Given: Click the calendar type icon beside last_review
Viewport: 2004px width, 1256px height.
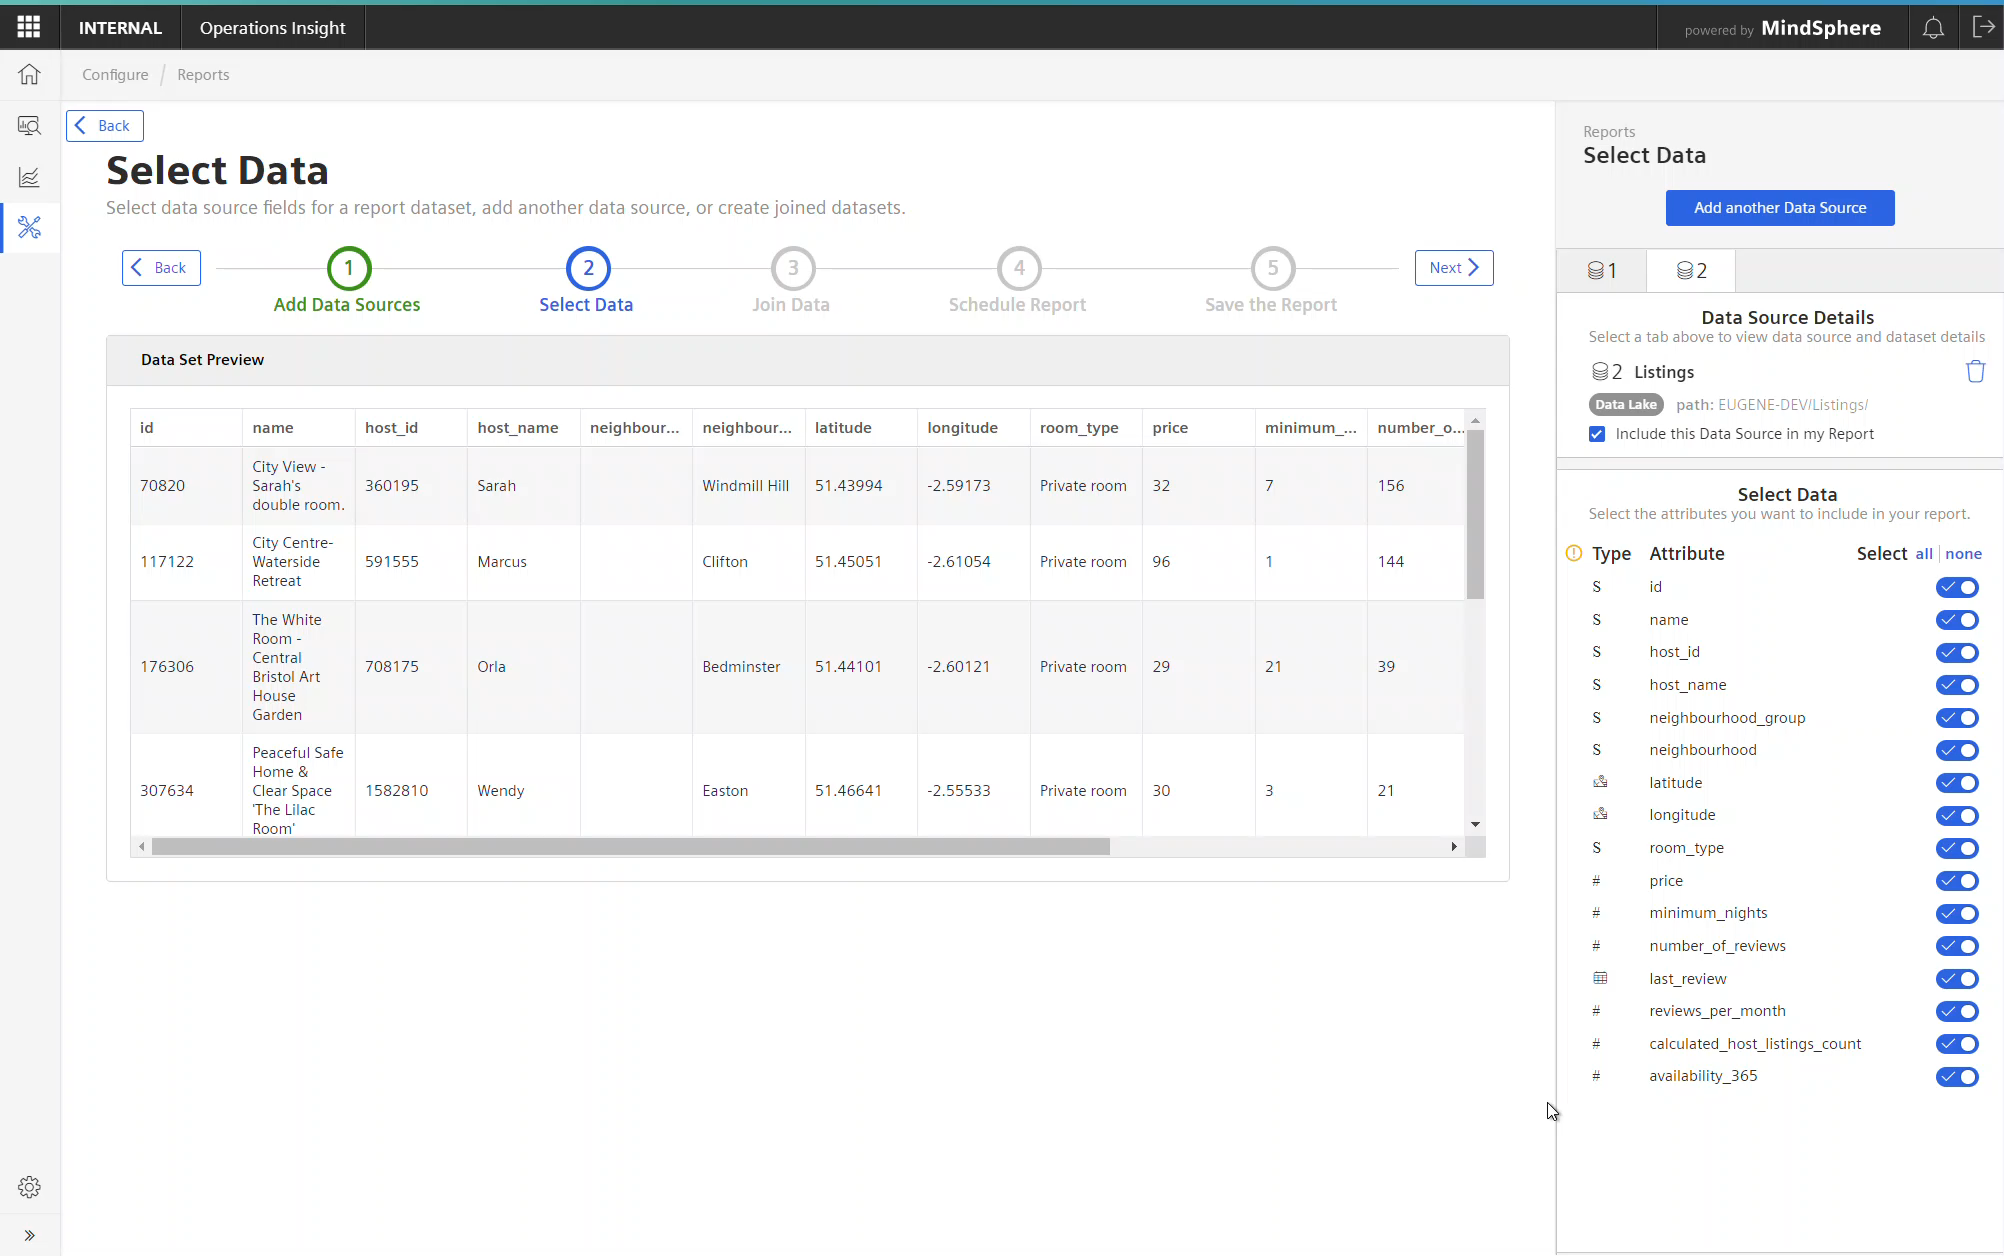Looking at the screenshot, I should [1600, 978].
